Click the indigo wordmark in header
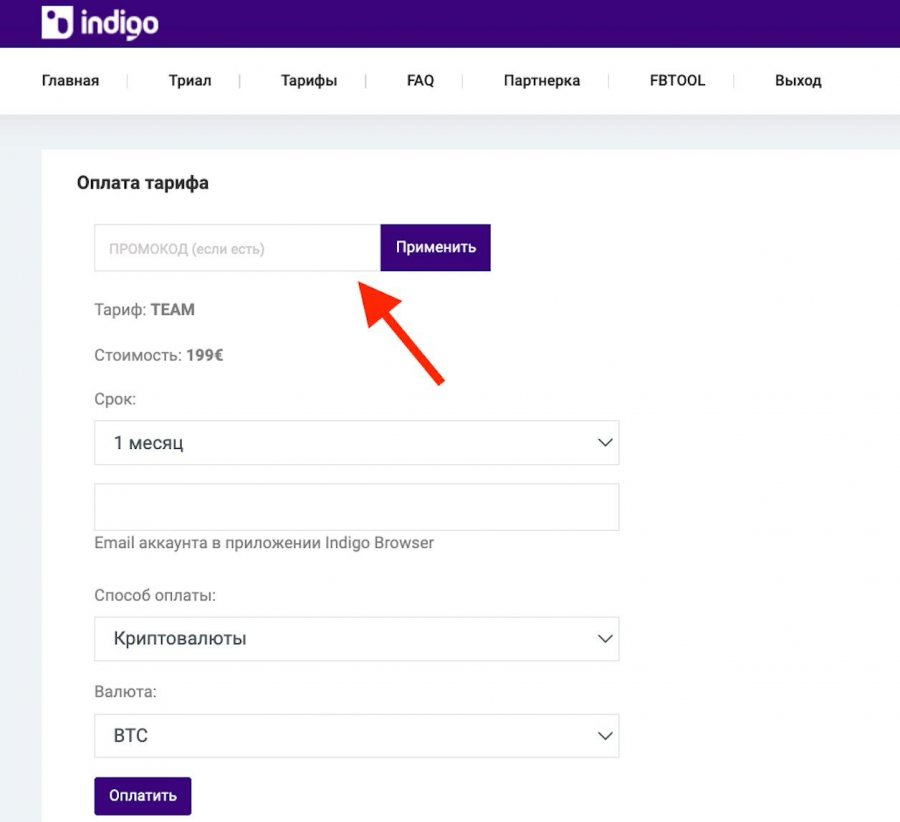 point(119,24)
